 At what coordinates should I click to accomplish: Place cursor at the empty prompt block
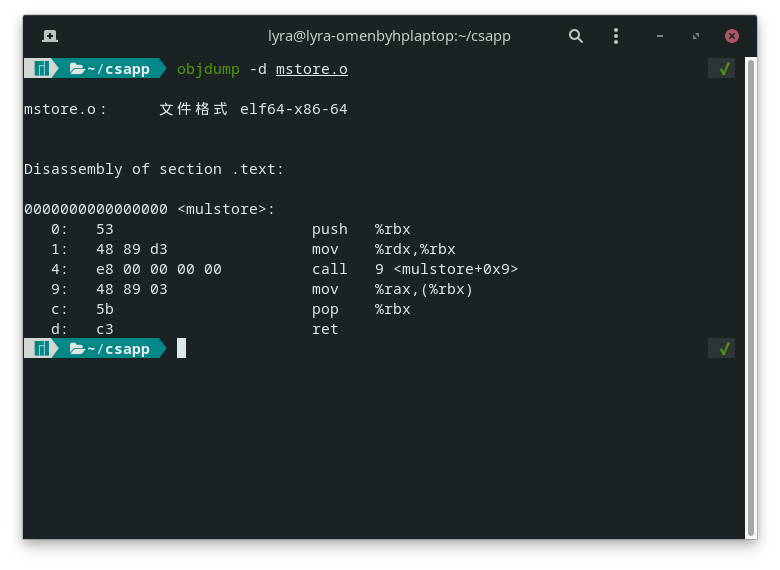click(x=182, y=348)
